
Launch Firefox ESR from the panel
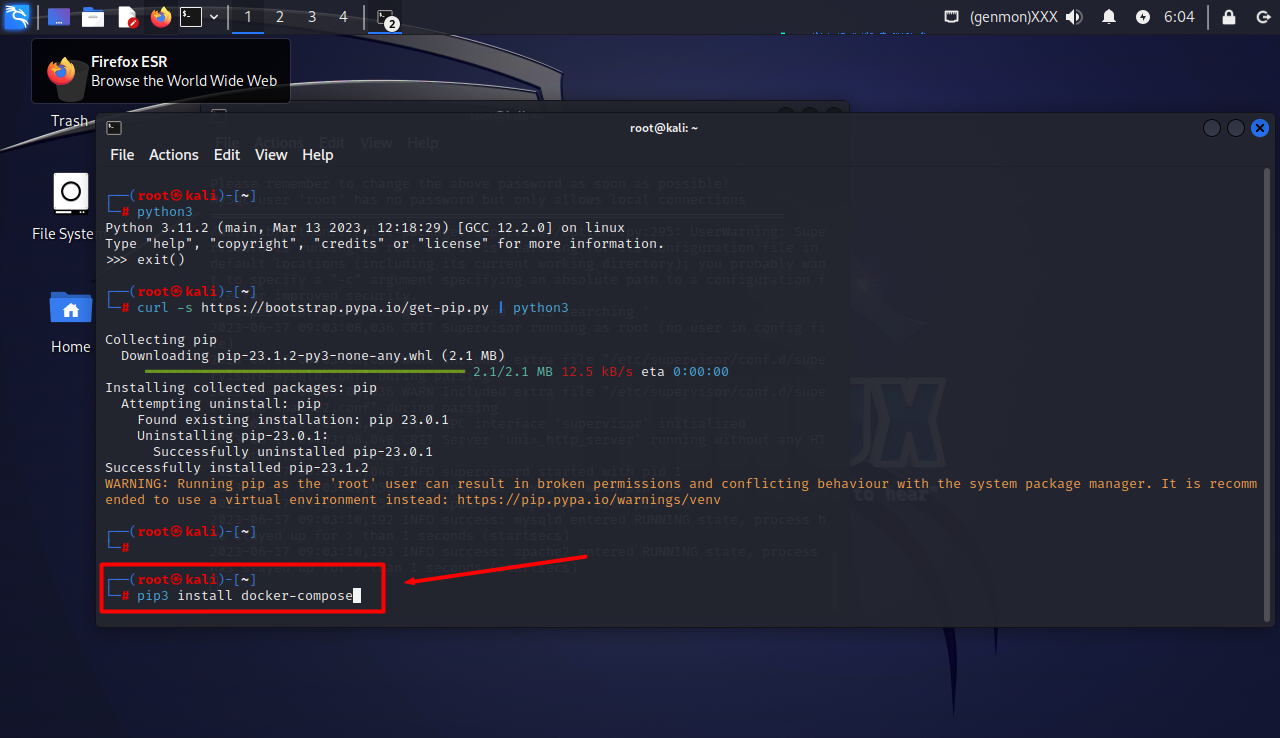[160, 17]
